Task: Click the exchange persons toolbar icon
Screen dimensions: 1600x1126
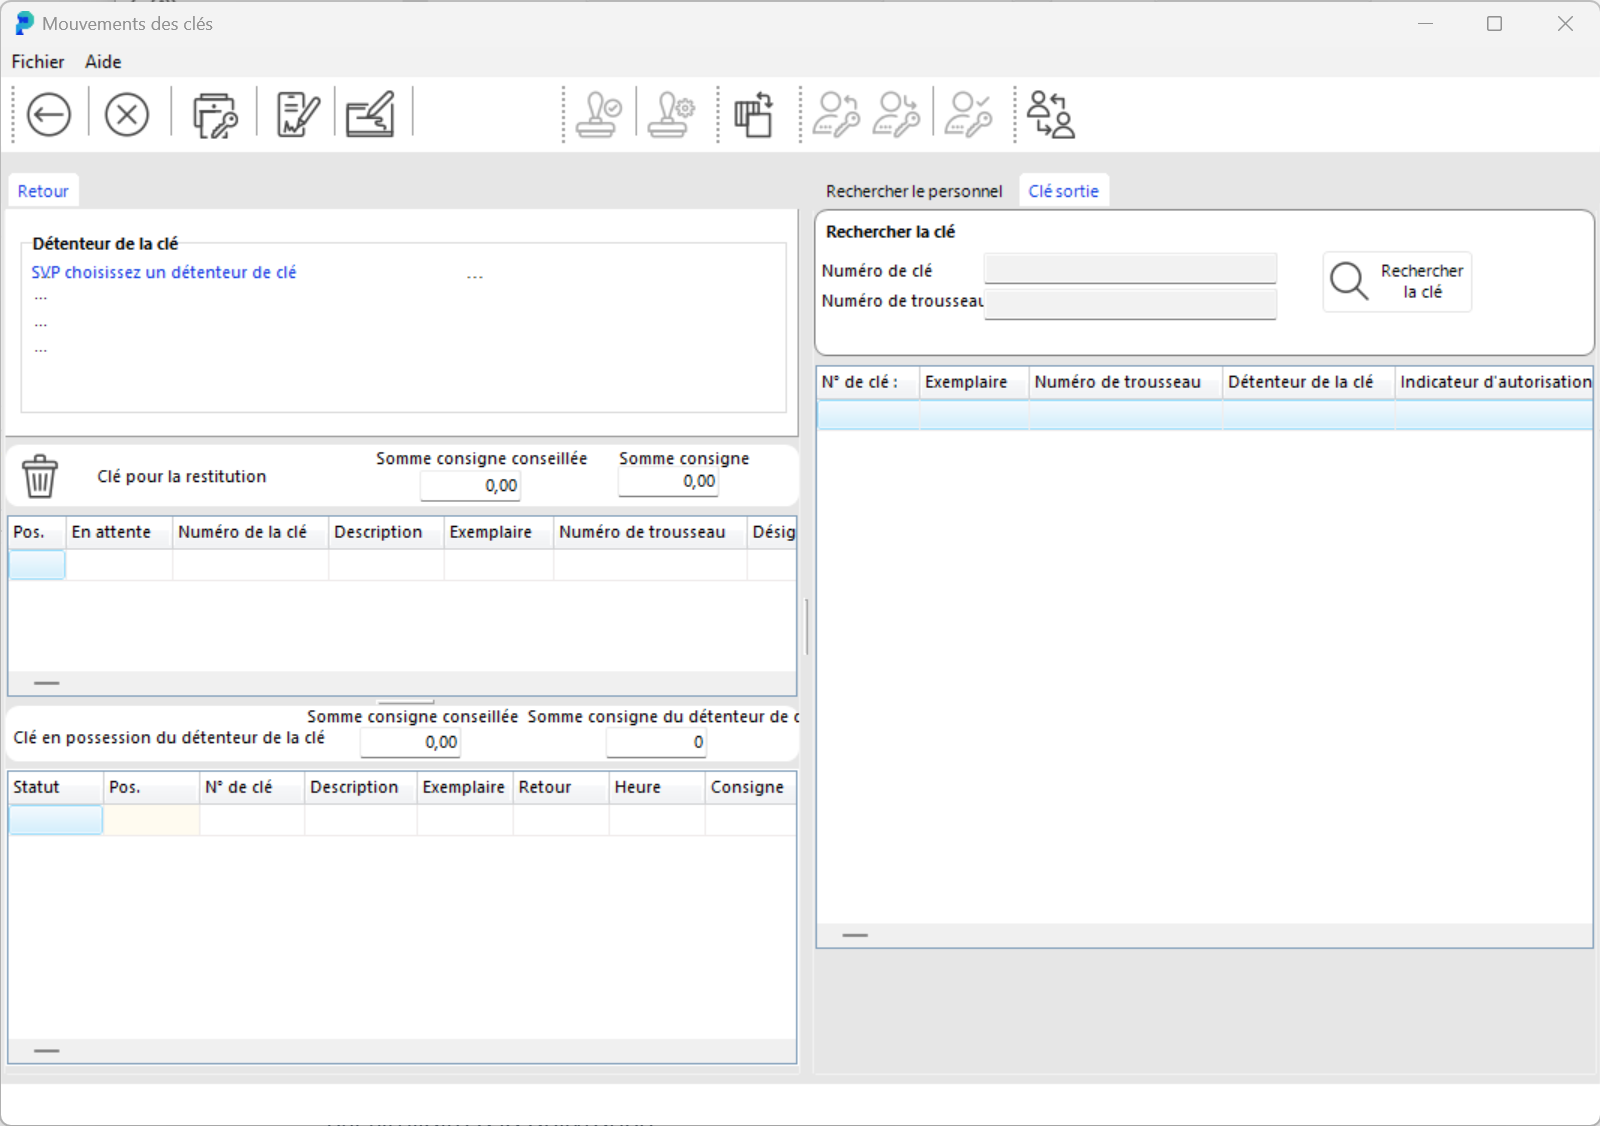Action: point(1051,115)
